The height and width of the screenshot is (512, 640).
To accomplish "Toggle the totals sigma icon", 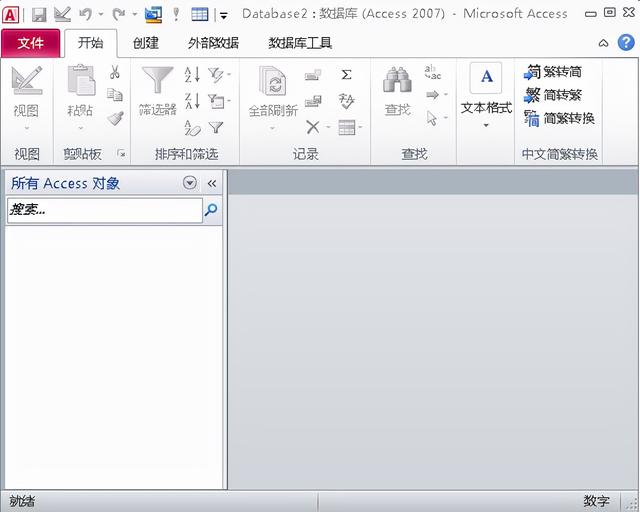I will (x=347, y=75).
